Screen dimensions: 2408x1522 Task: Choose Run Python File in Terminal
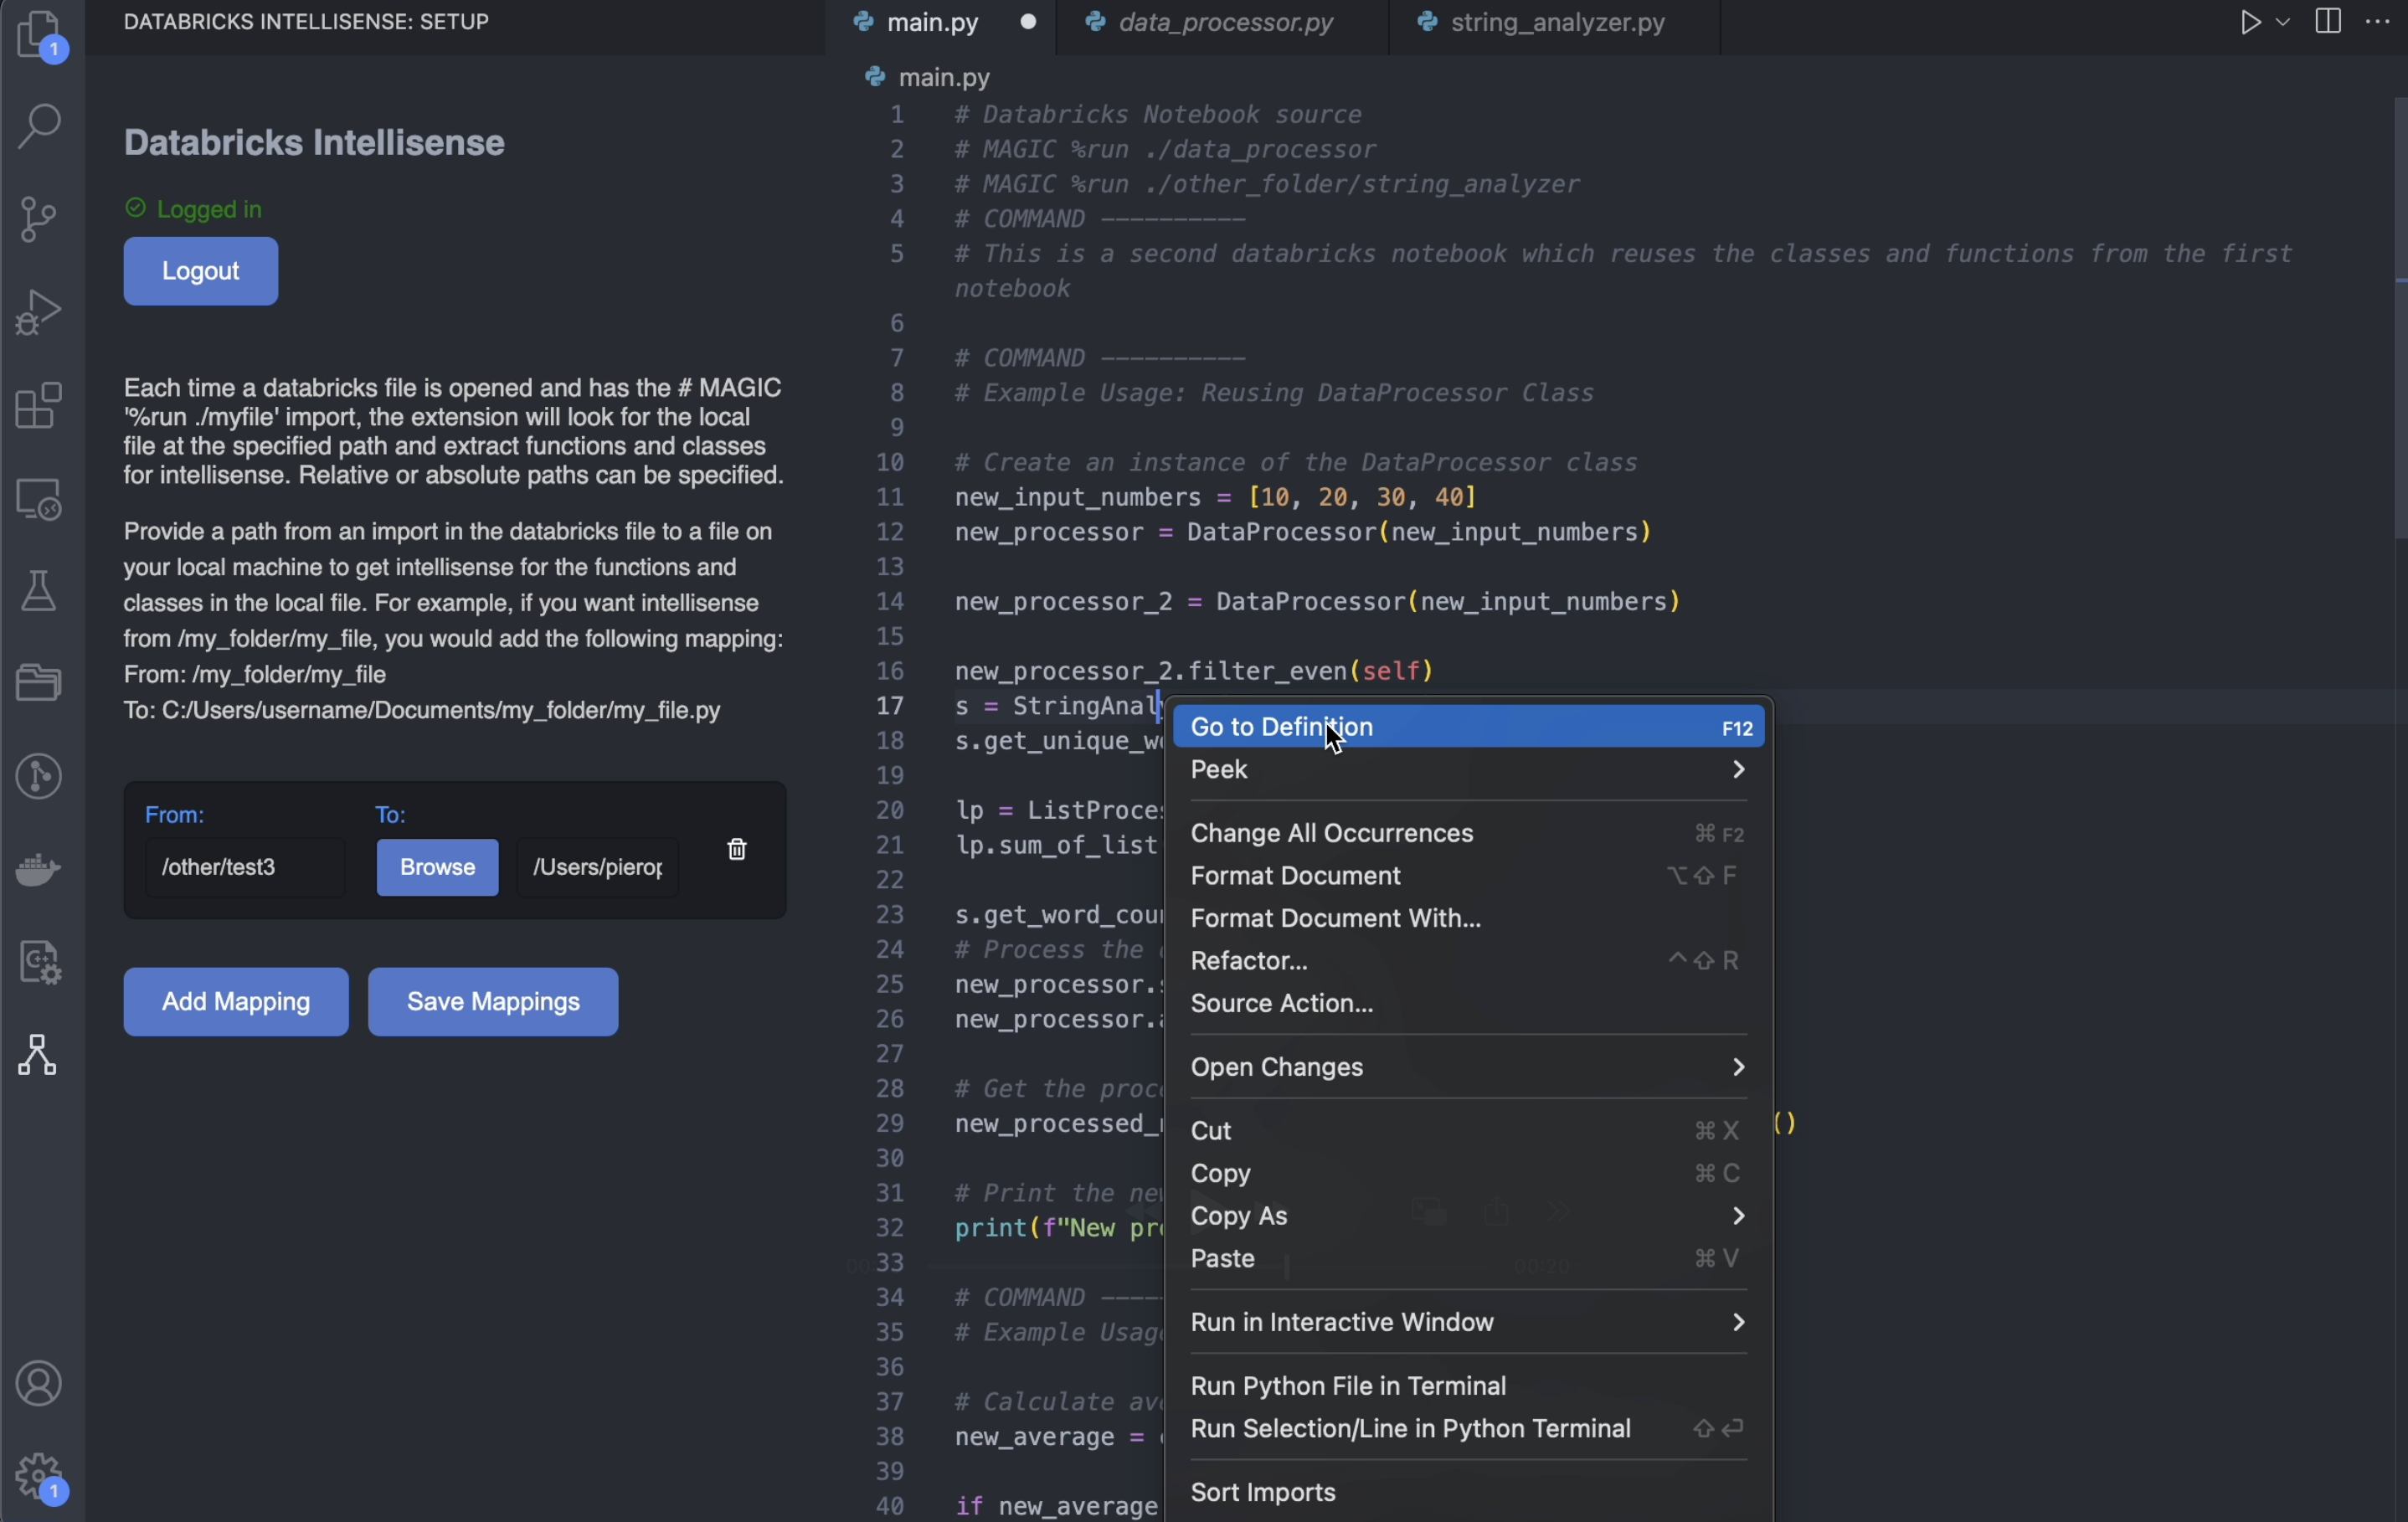1468,1386
